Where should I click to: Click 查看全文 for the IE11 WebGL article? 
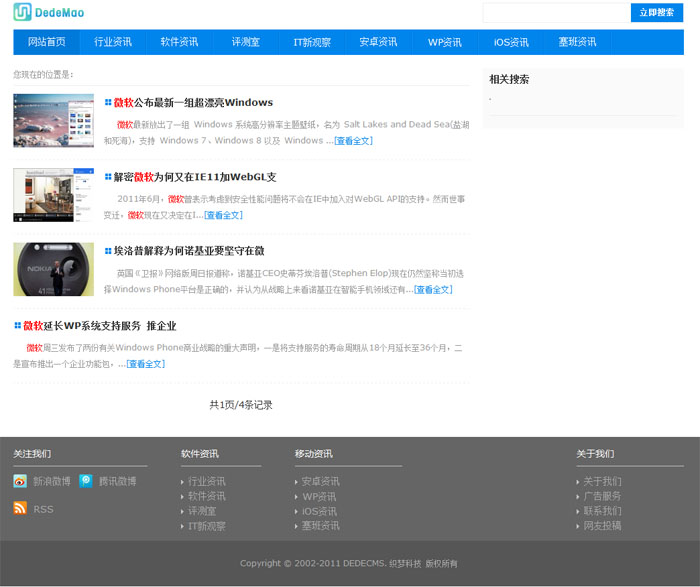coord(223,215)
